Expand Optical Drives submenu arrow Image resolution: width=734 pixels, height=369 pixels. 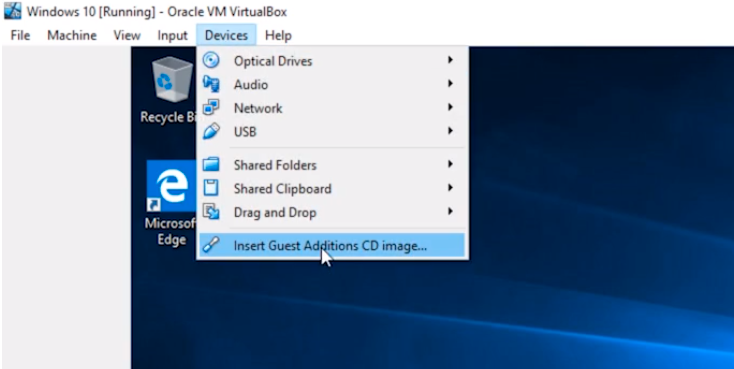[450, 60]
